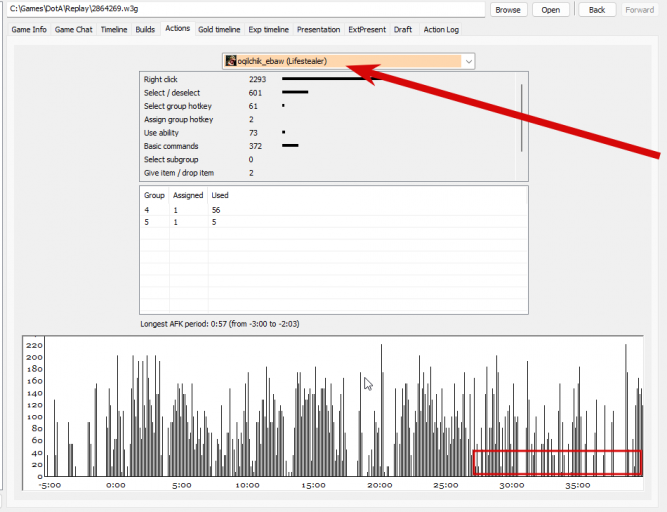Screen dimensions: 667x512
Task: Switch to the Presentation tab
Action: coord(319,29)
